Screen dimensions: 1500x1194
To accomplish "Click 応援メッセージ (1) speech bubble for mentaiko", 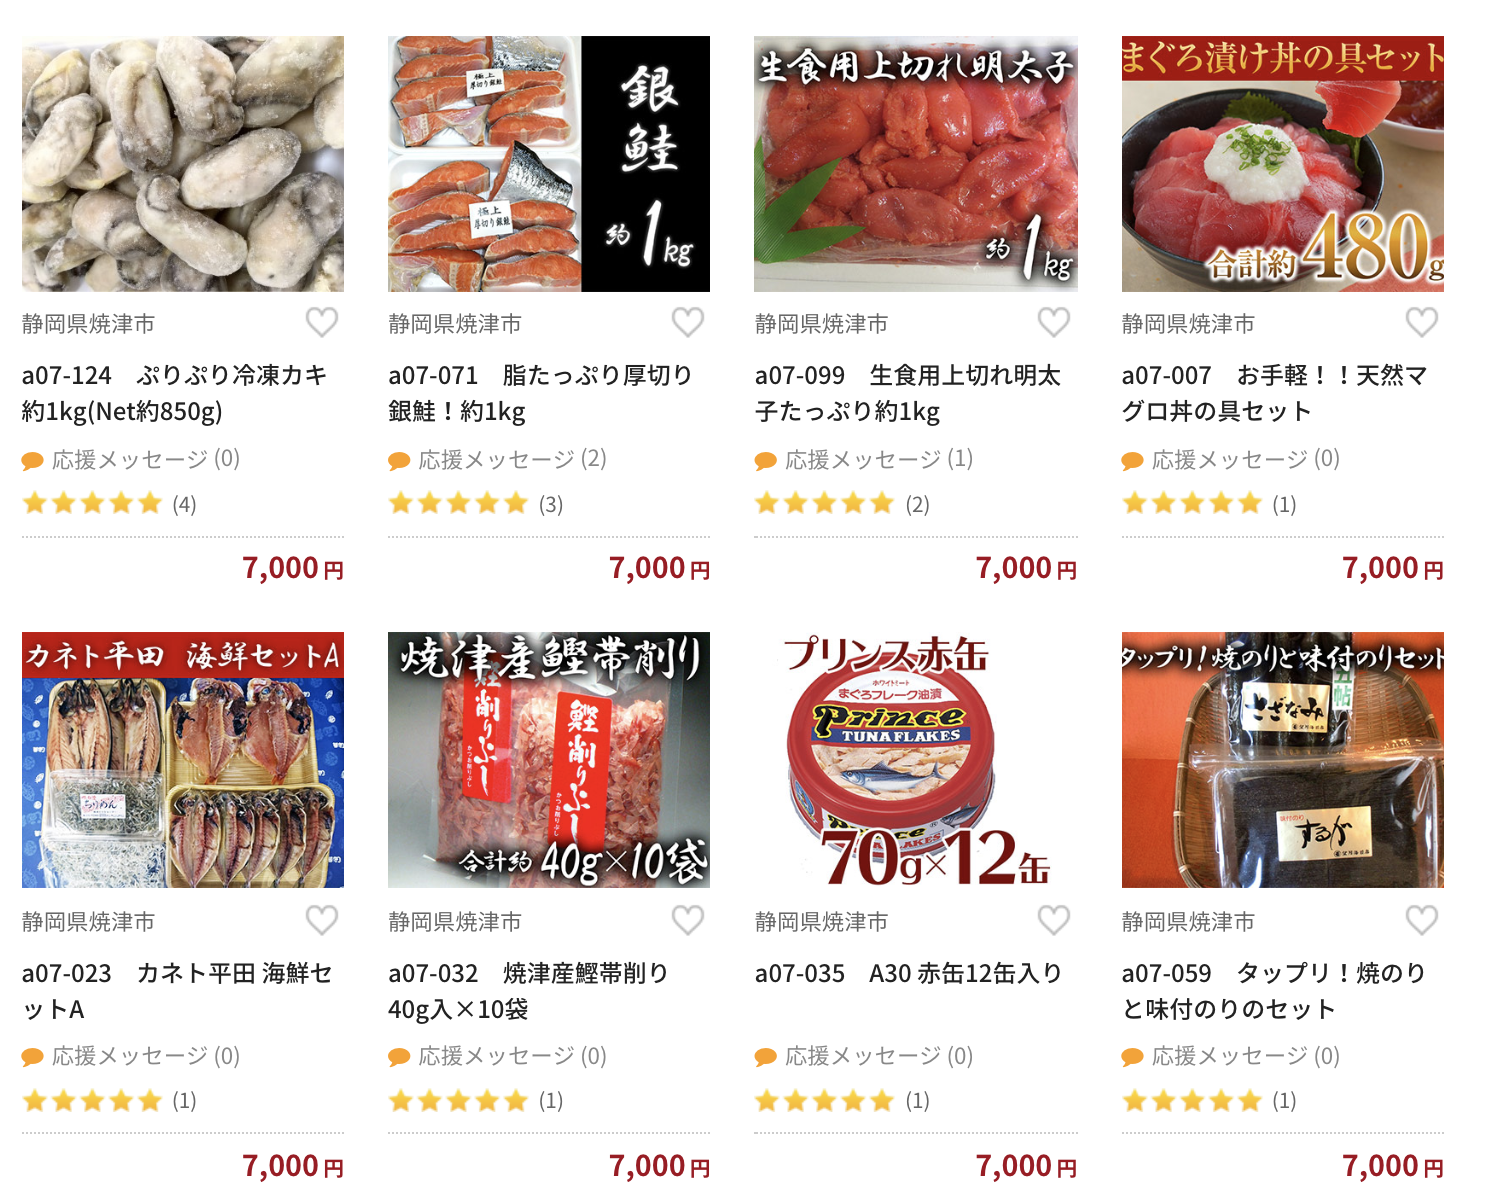I will (x=766, y=461).
